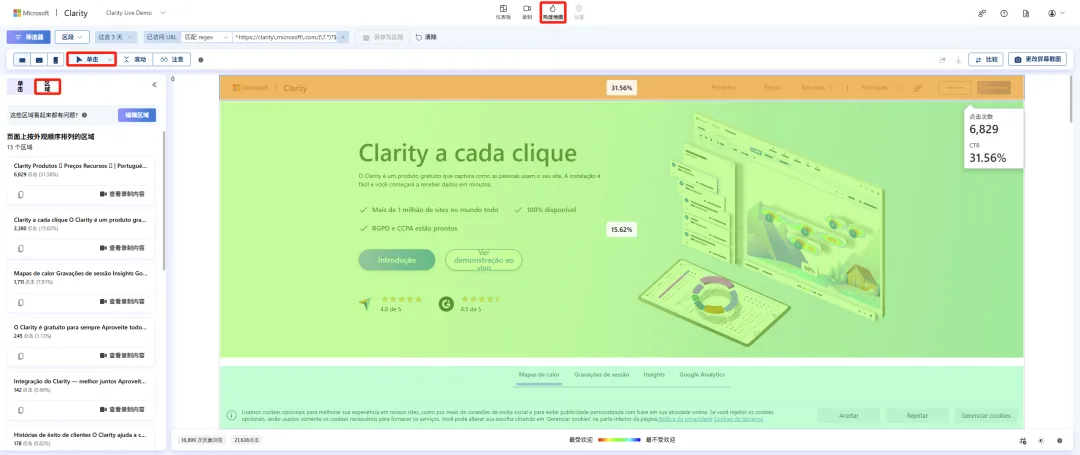1080x455 pixels.
Task: Collapse the side panel with the double chevron
Action: tap(154, 85)
